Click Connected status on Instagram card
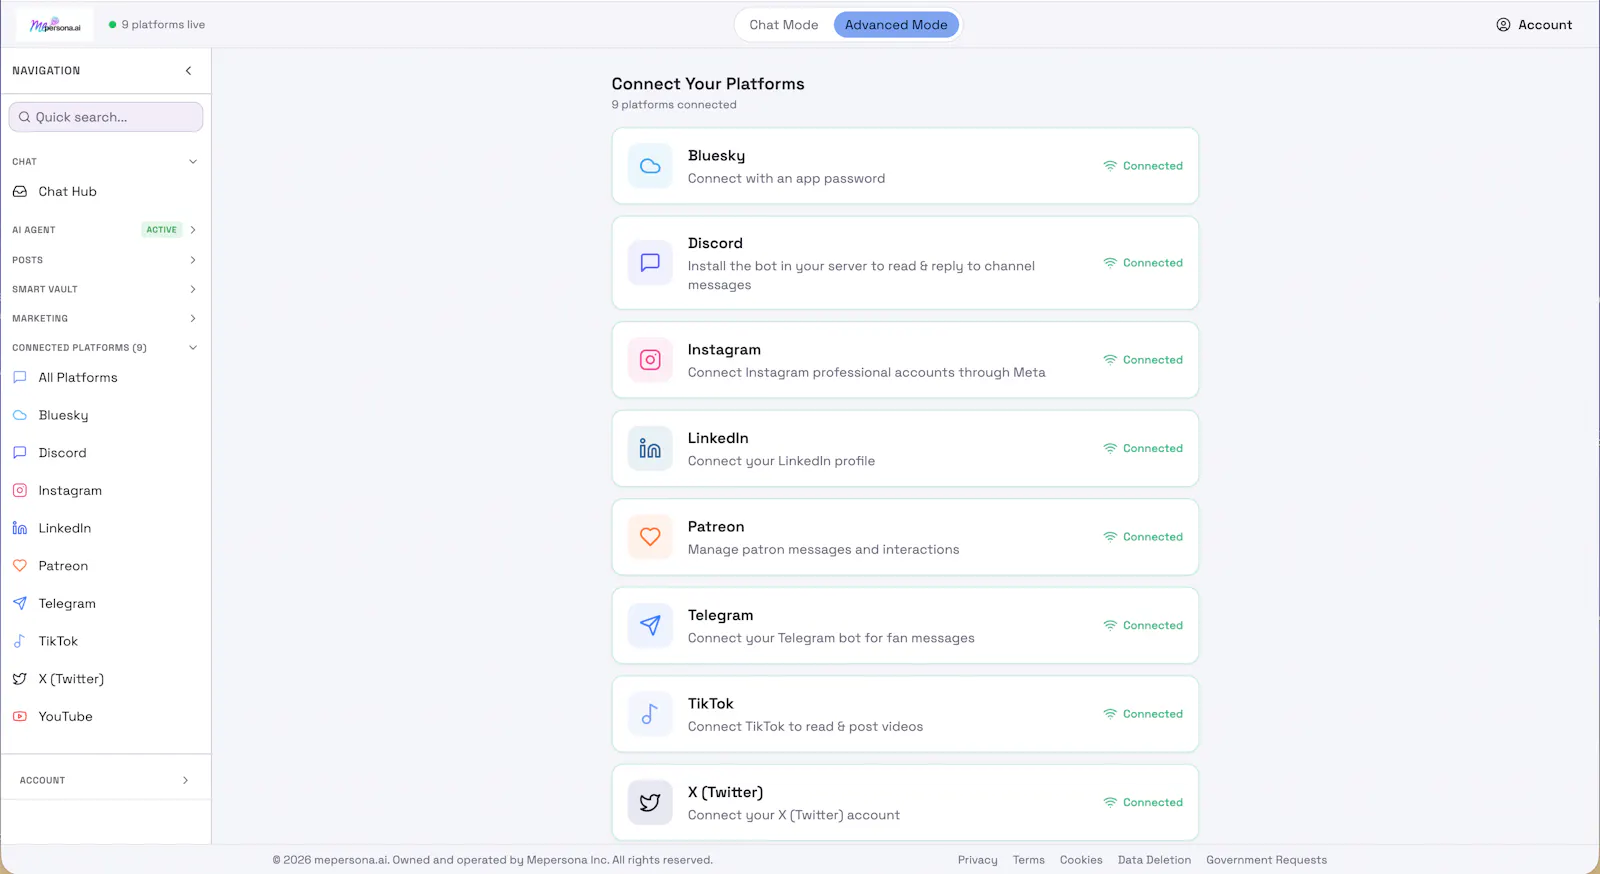Viewport: 1600px width, 874px height. coord(1143,360)
